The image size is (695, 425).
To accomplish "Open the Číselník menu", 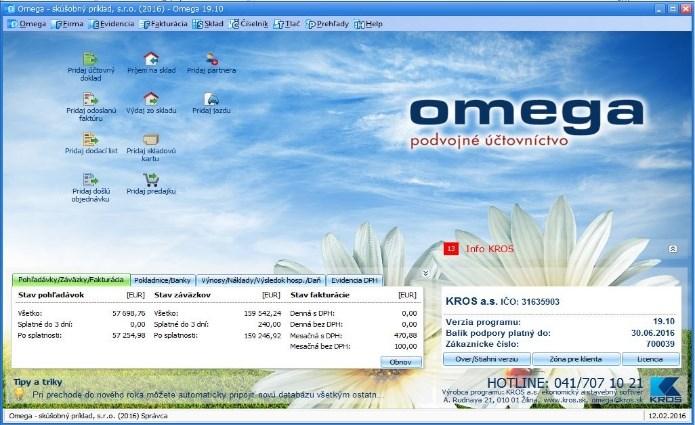I will tap(249, 24).
